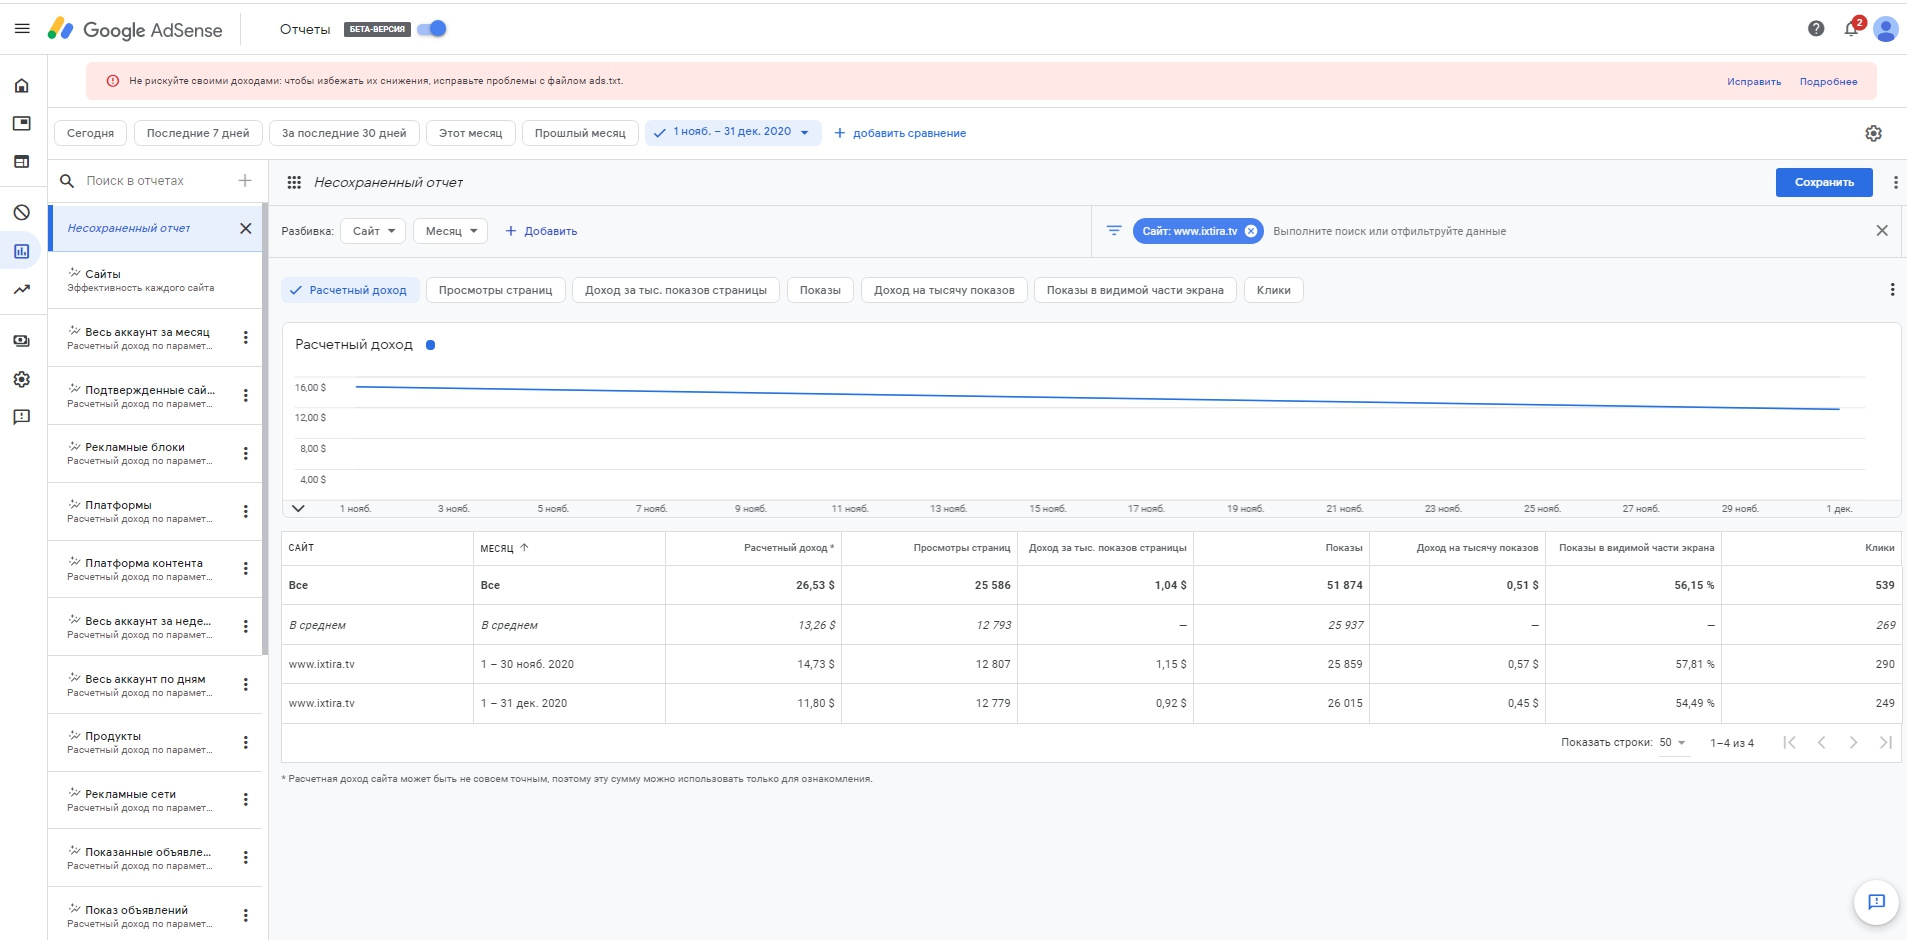The height and width of the screenshot is (940, 1907).
Task: Toggle the beta version reports switch
Action: [x=432, y=29]
